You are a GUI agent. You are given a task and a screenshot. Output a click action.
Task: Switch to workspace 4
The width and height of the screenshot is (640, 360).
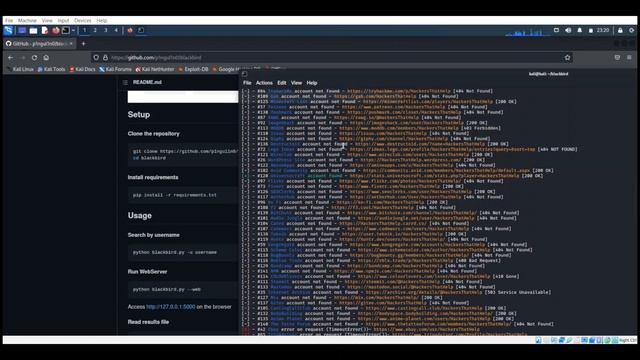(x=116, y=30)
